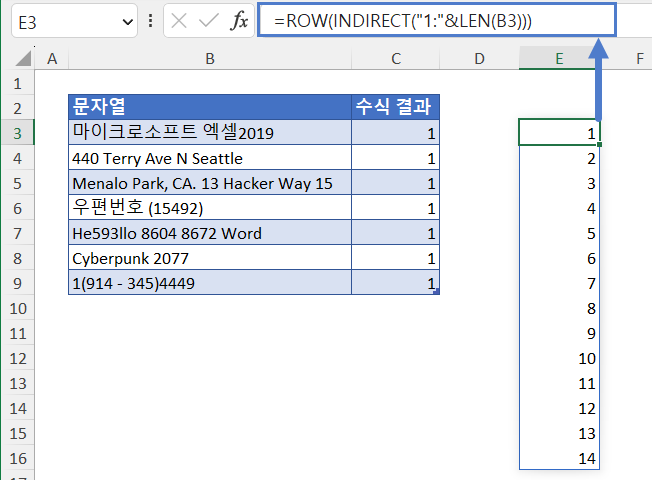Select cell with 마이크로소프트 엑셀2019
This screenshot has width=652, height=480.
[210, 132]
